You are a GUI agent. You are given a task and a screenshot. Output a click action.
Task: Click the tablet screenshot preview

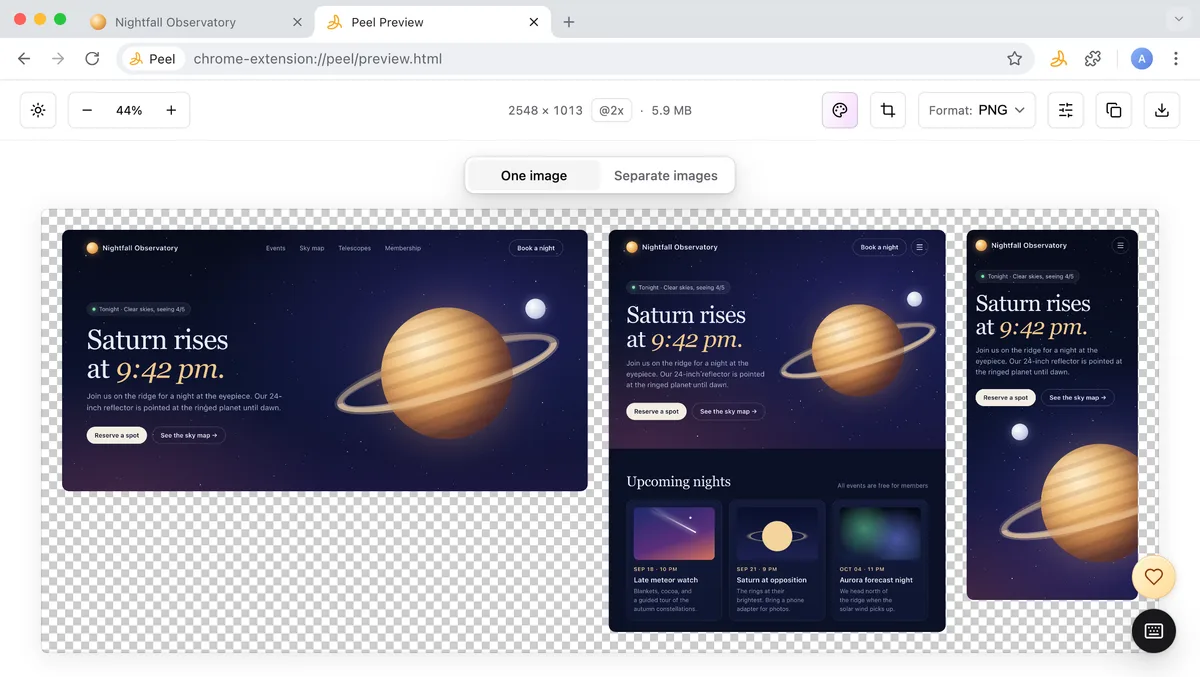777,430
